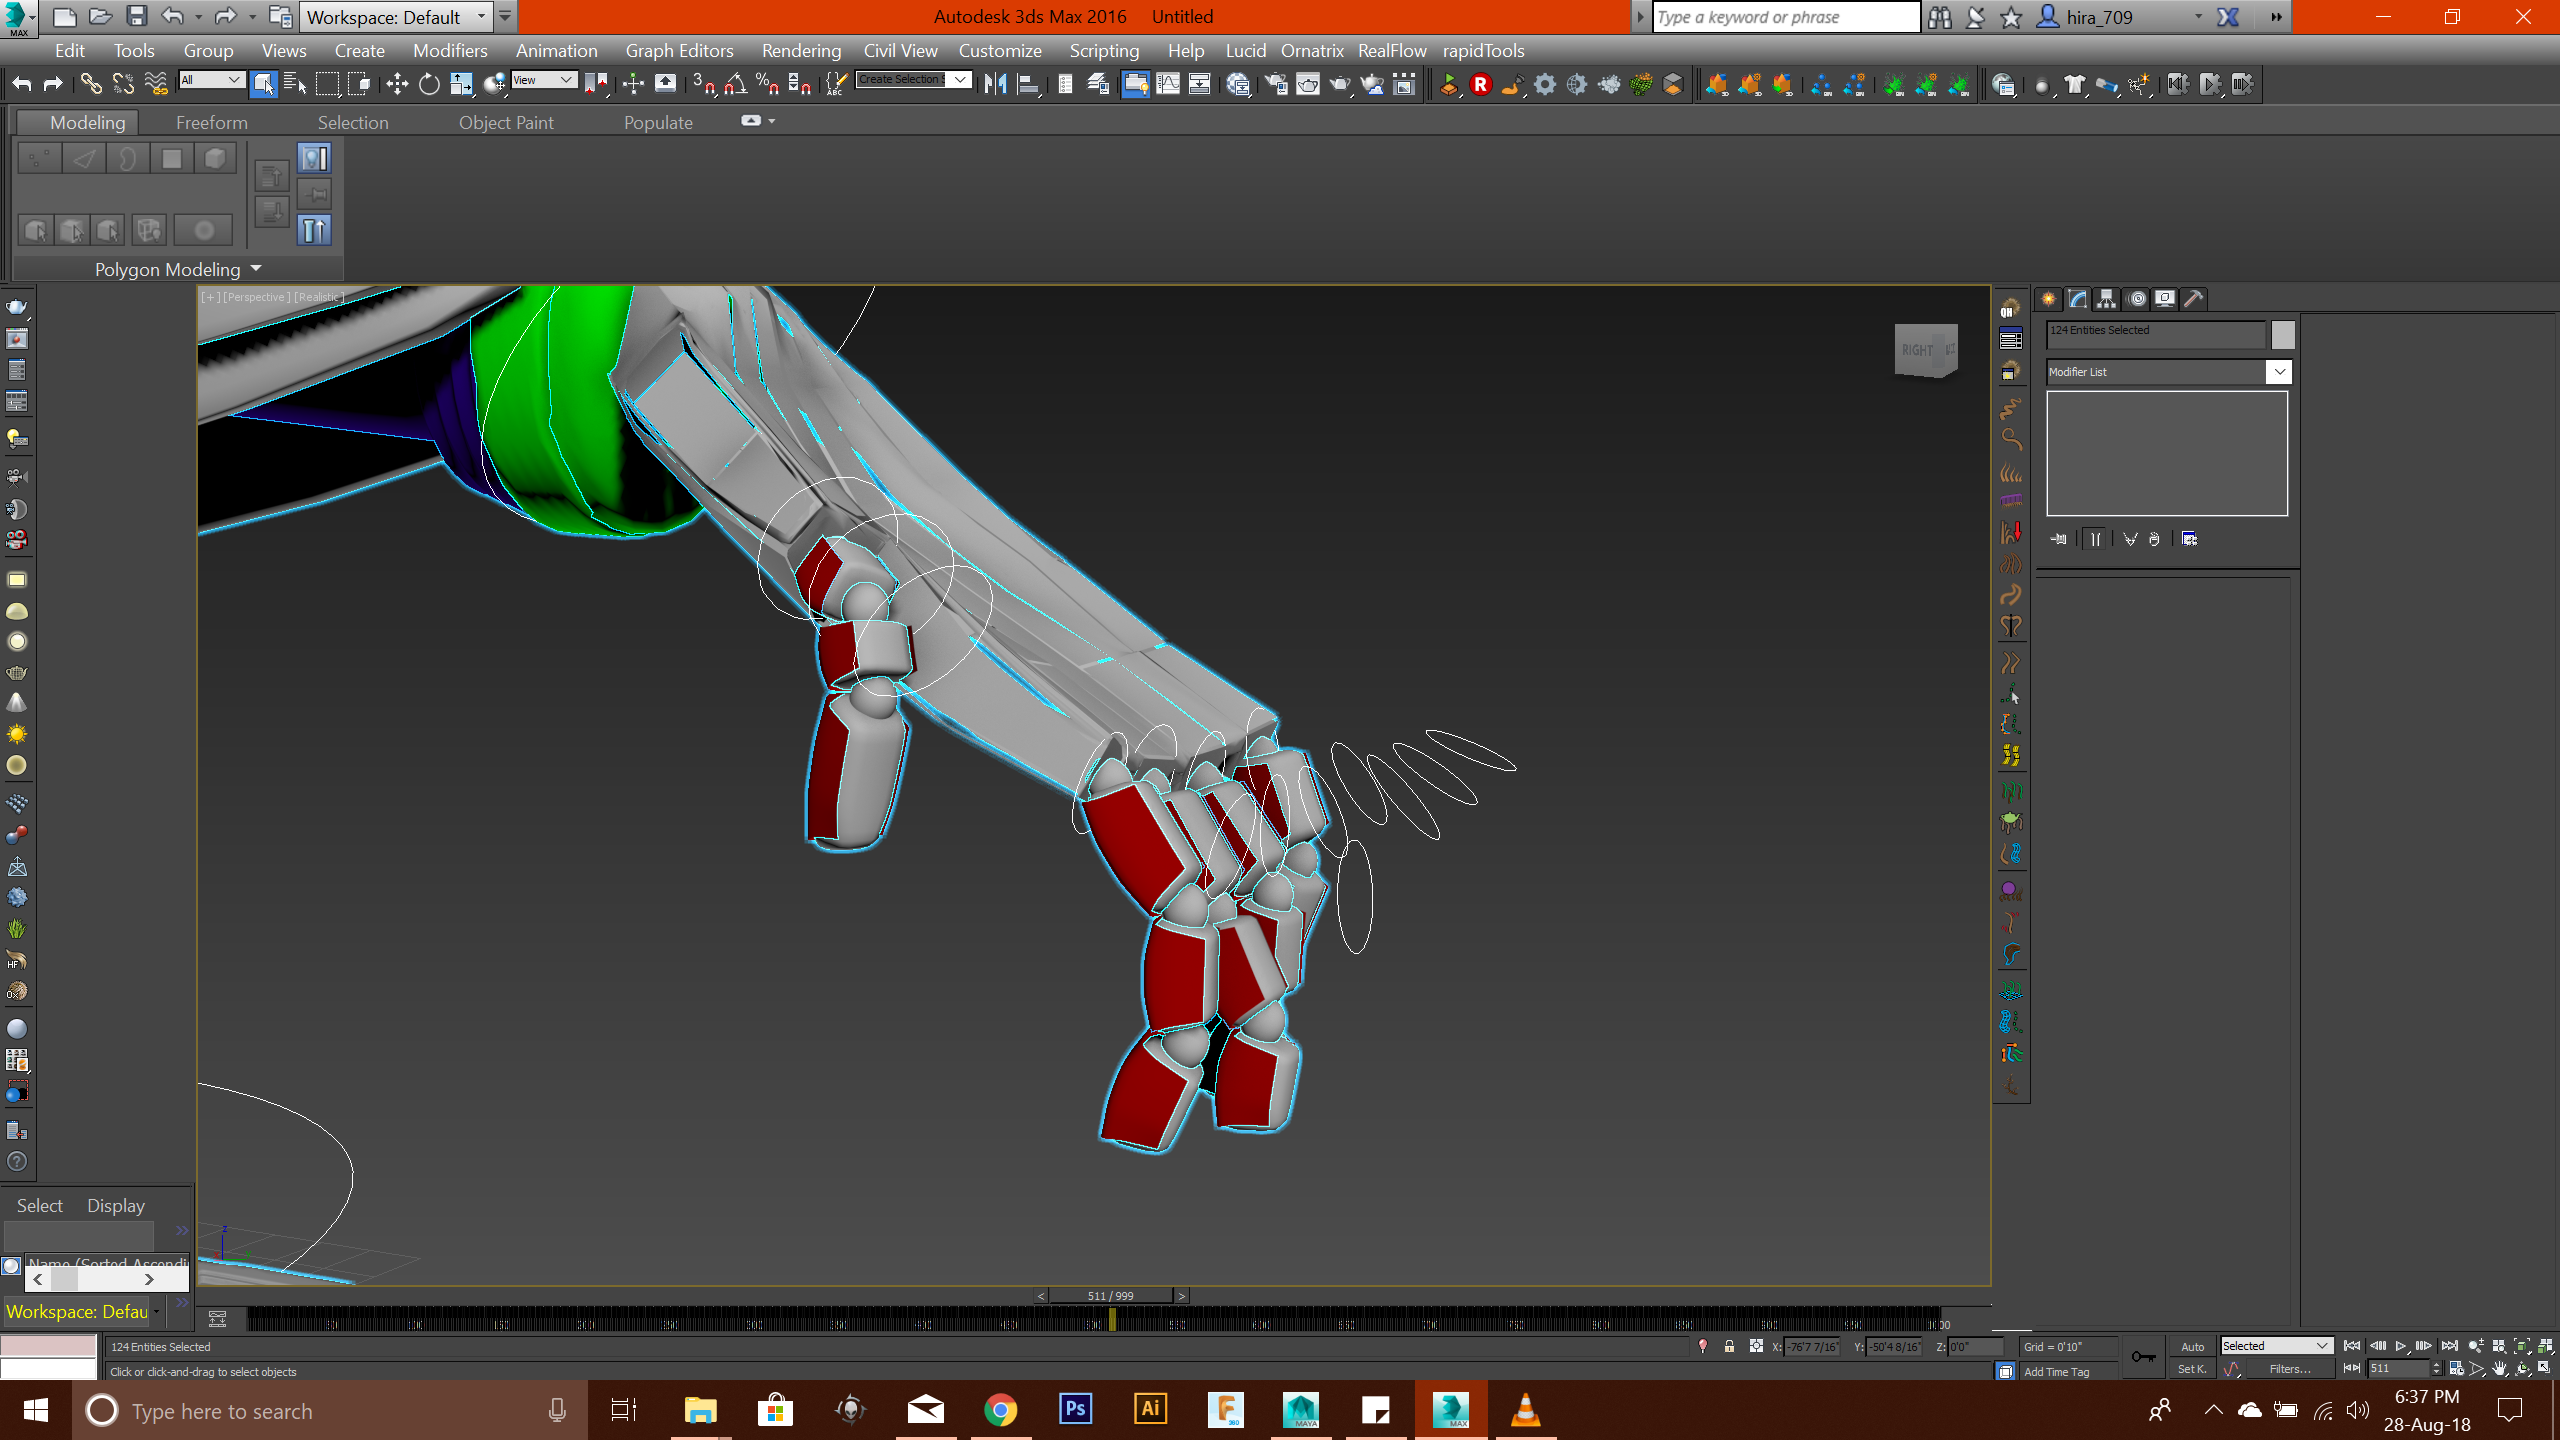Viewport: 2560px width, 1440px height.
Task: Open the Render Setup dialog
Action: click(x=1276, y=85)
